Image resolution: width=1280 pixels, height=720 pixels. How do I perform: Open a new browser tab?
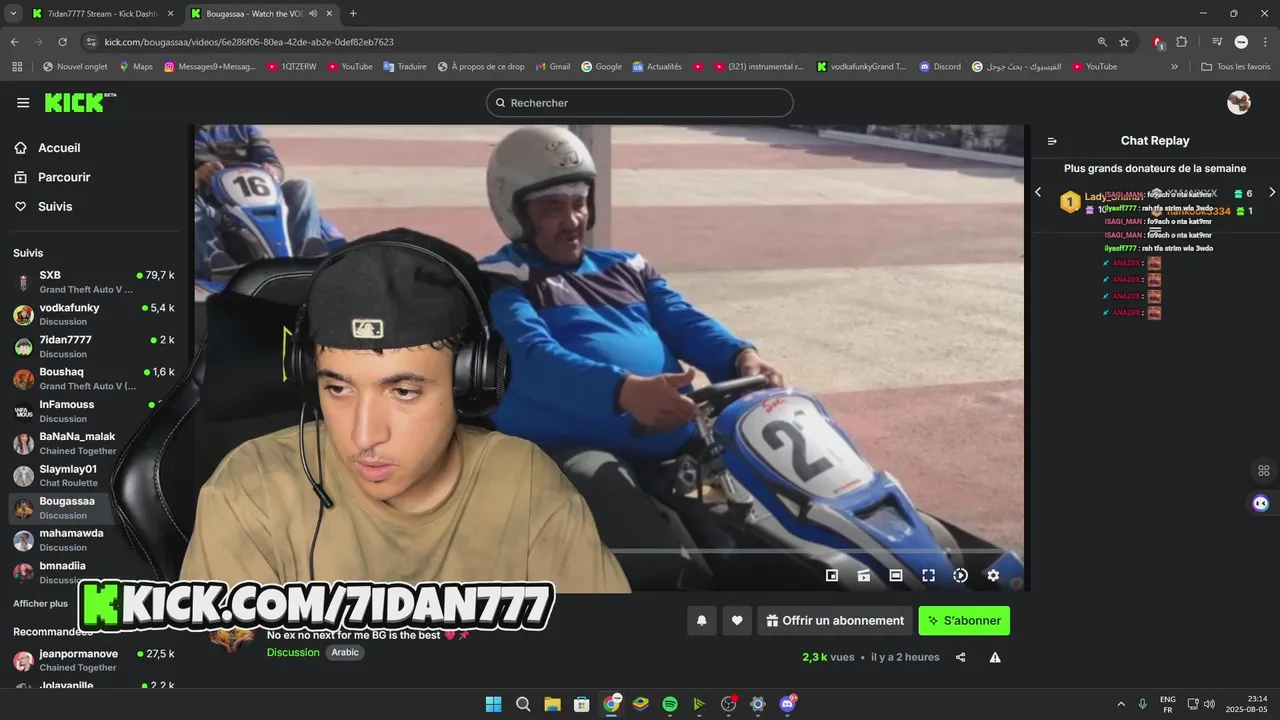point(353,13)
